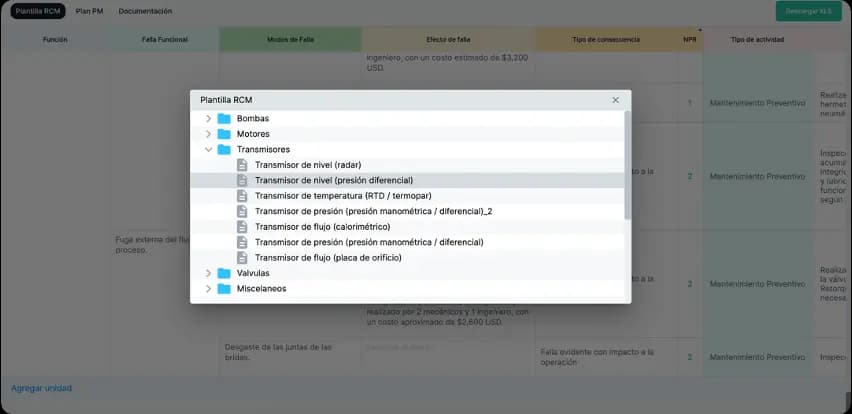852x414 pixels.
Task: Click file icon for Transmisor de nivel (radar)
Action: point(242,165)
